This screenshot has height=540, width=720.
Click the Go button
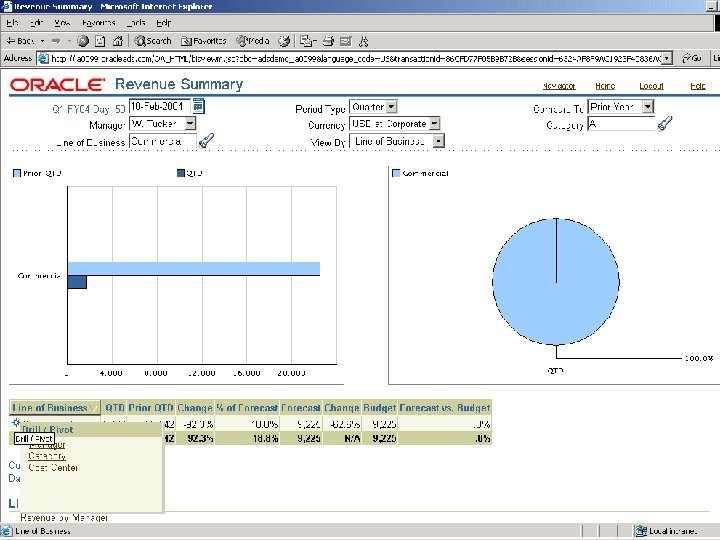[x=692, y=58]
